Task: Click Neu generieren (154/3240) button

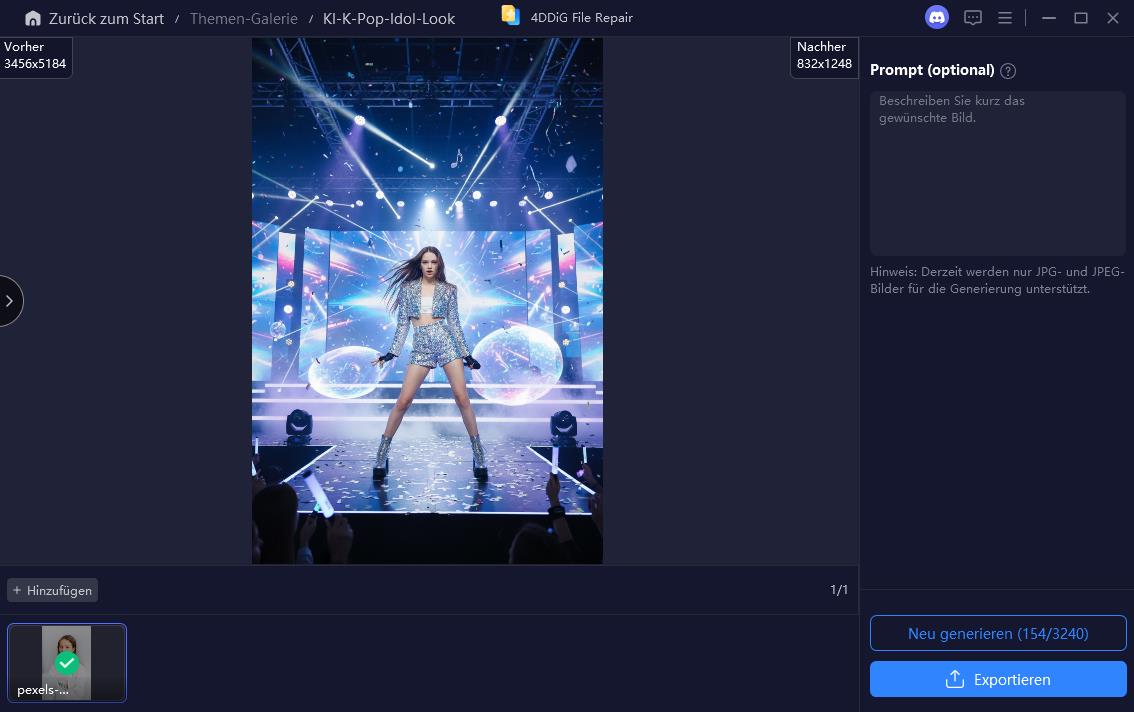Action: pos(998,633)
